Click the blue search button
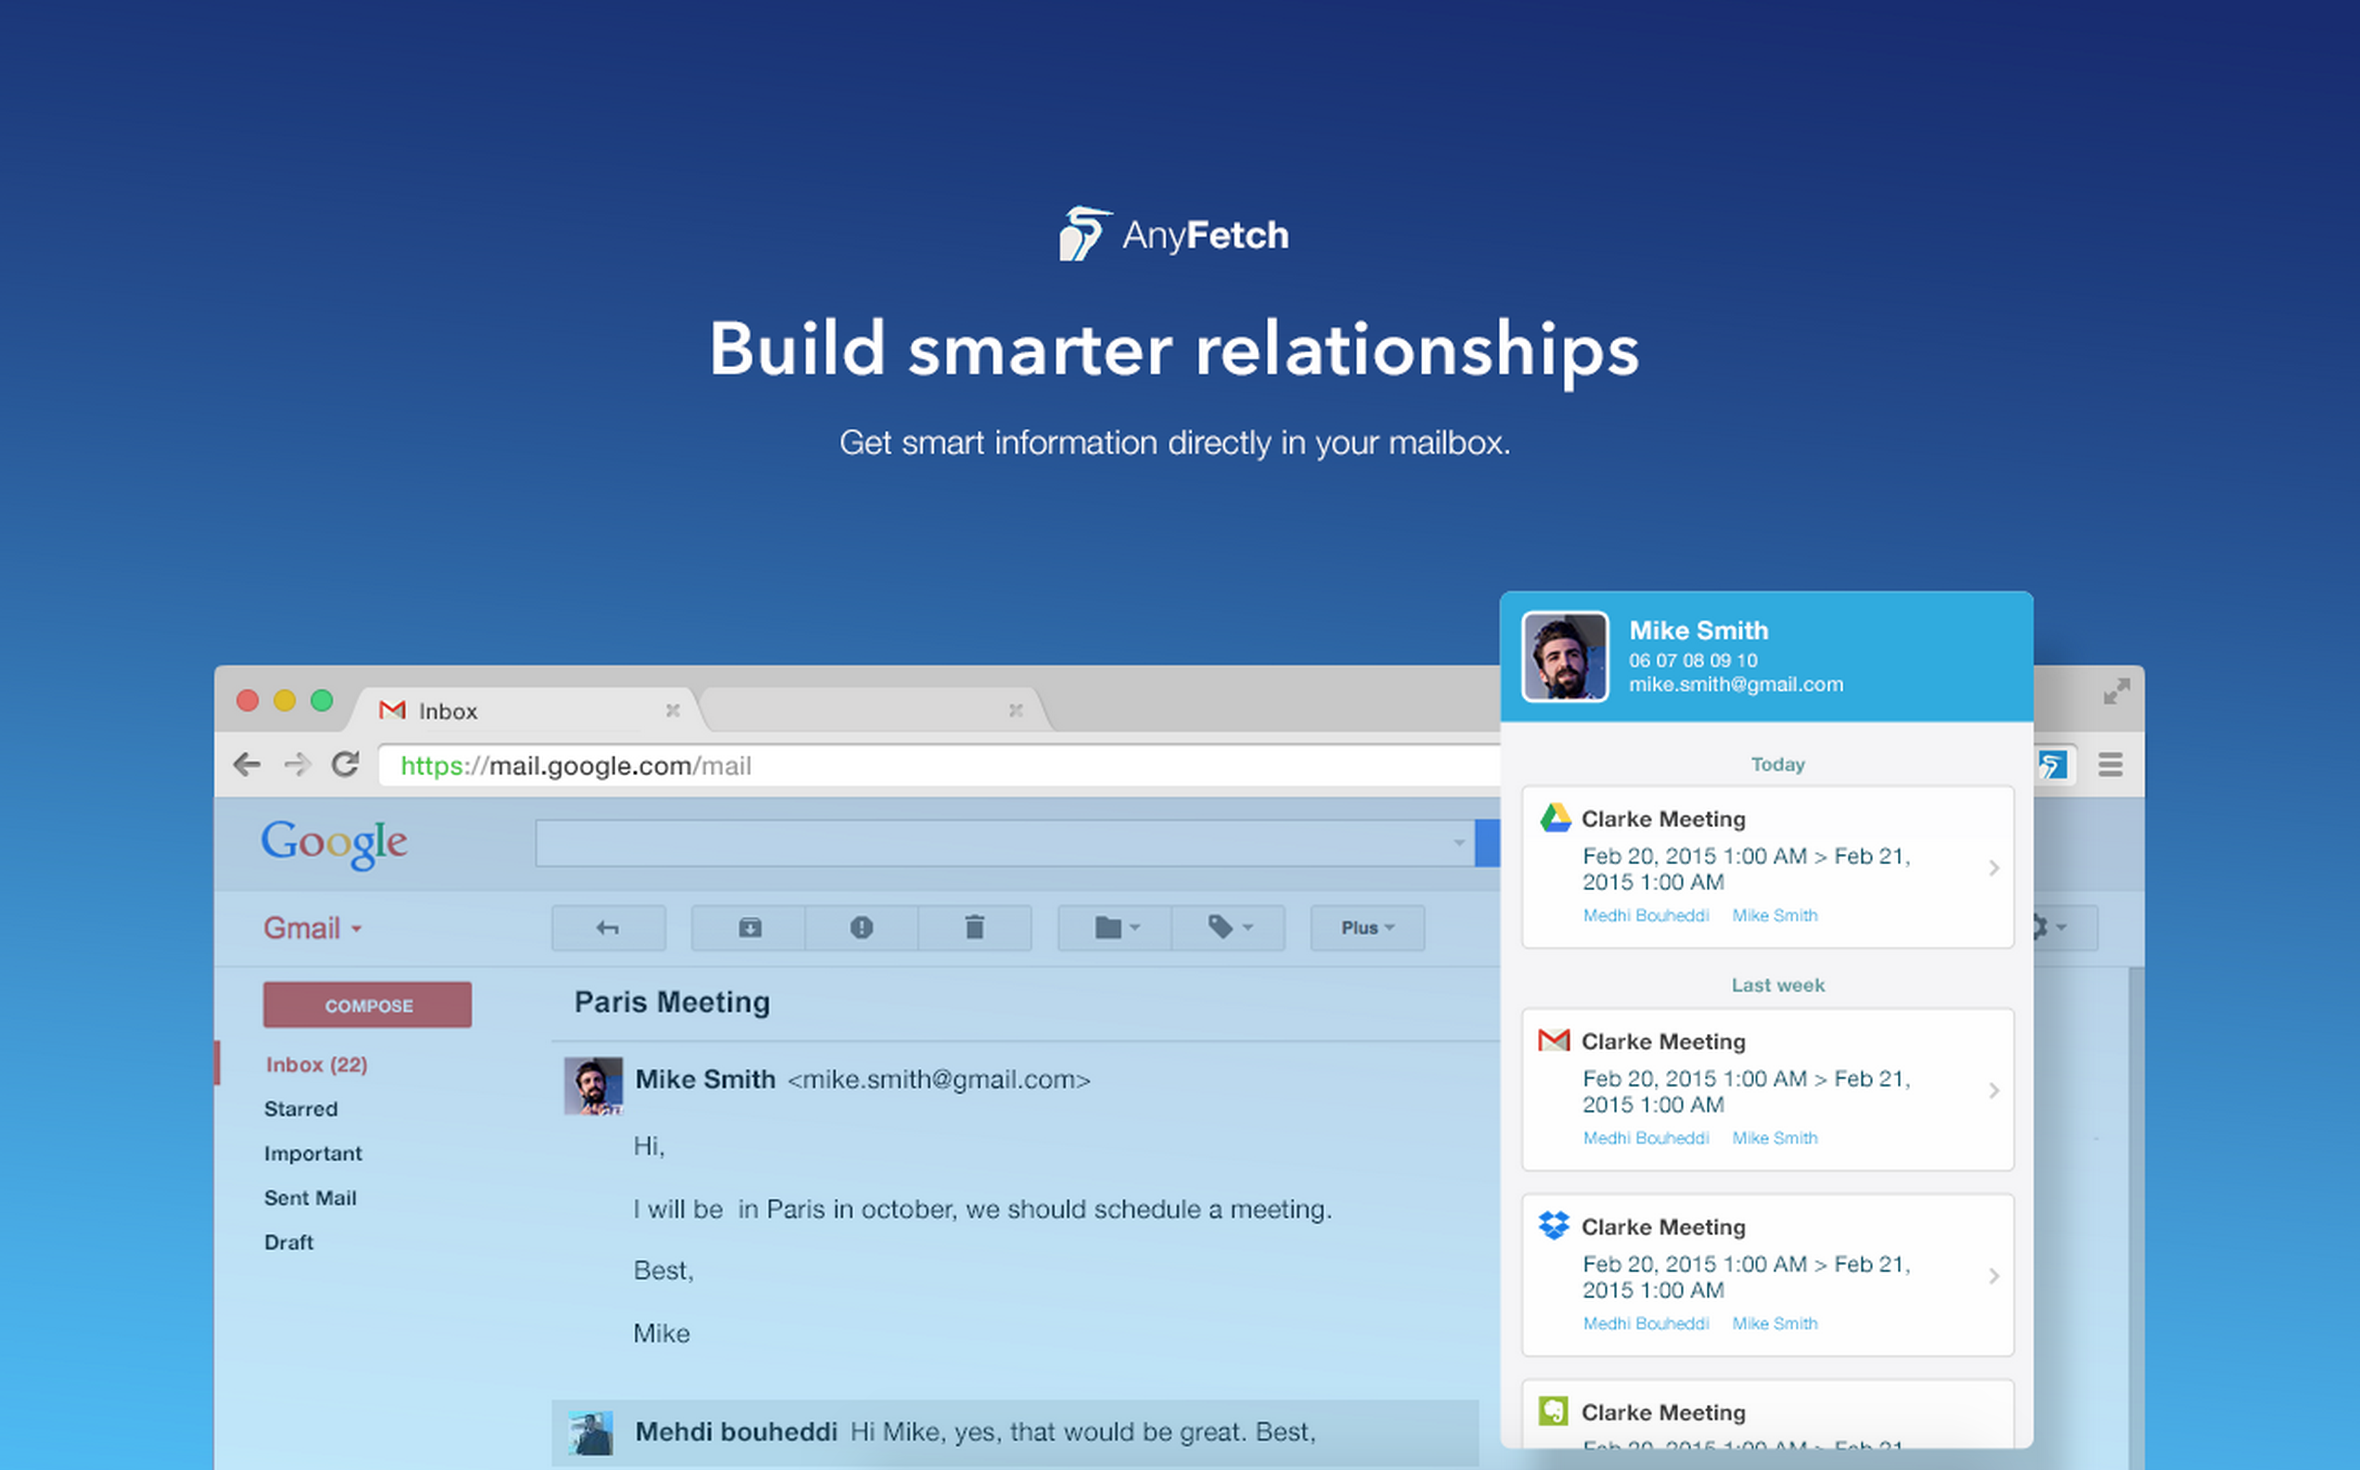Screen dimensions: 2360x1470 [x=1488, y=843]
